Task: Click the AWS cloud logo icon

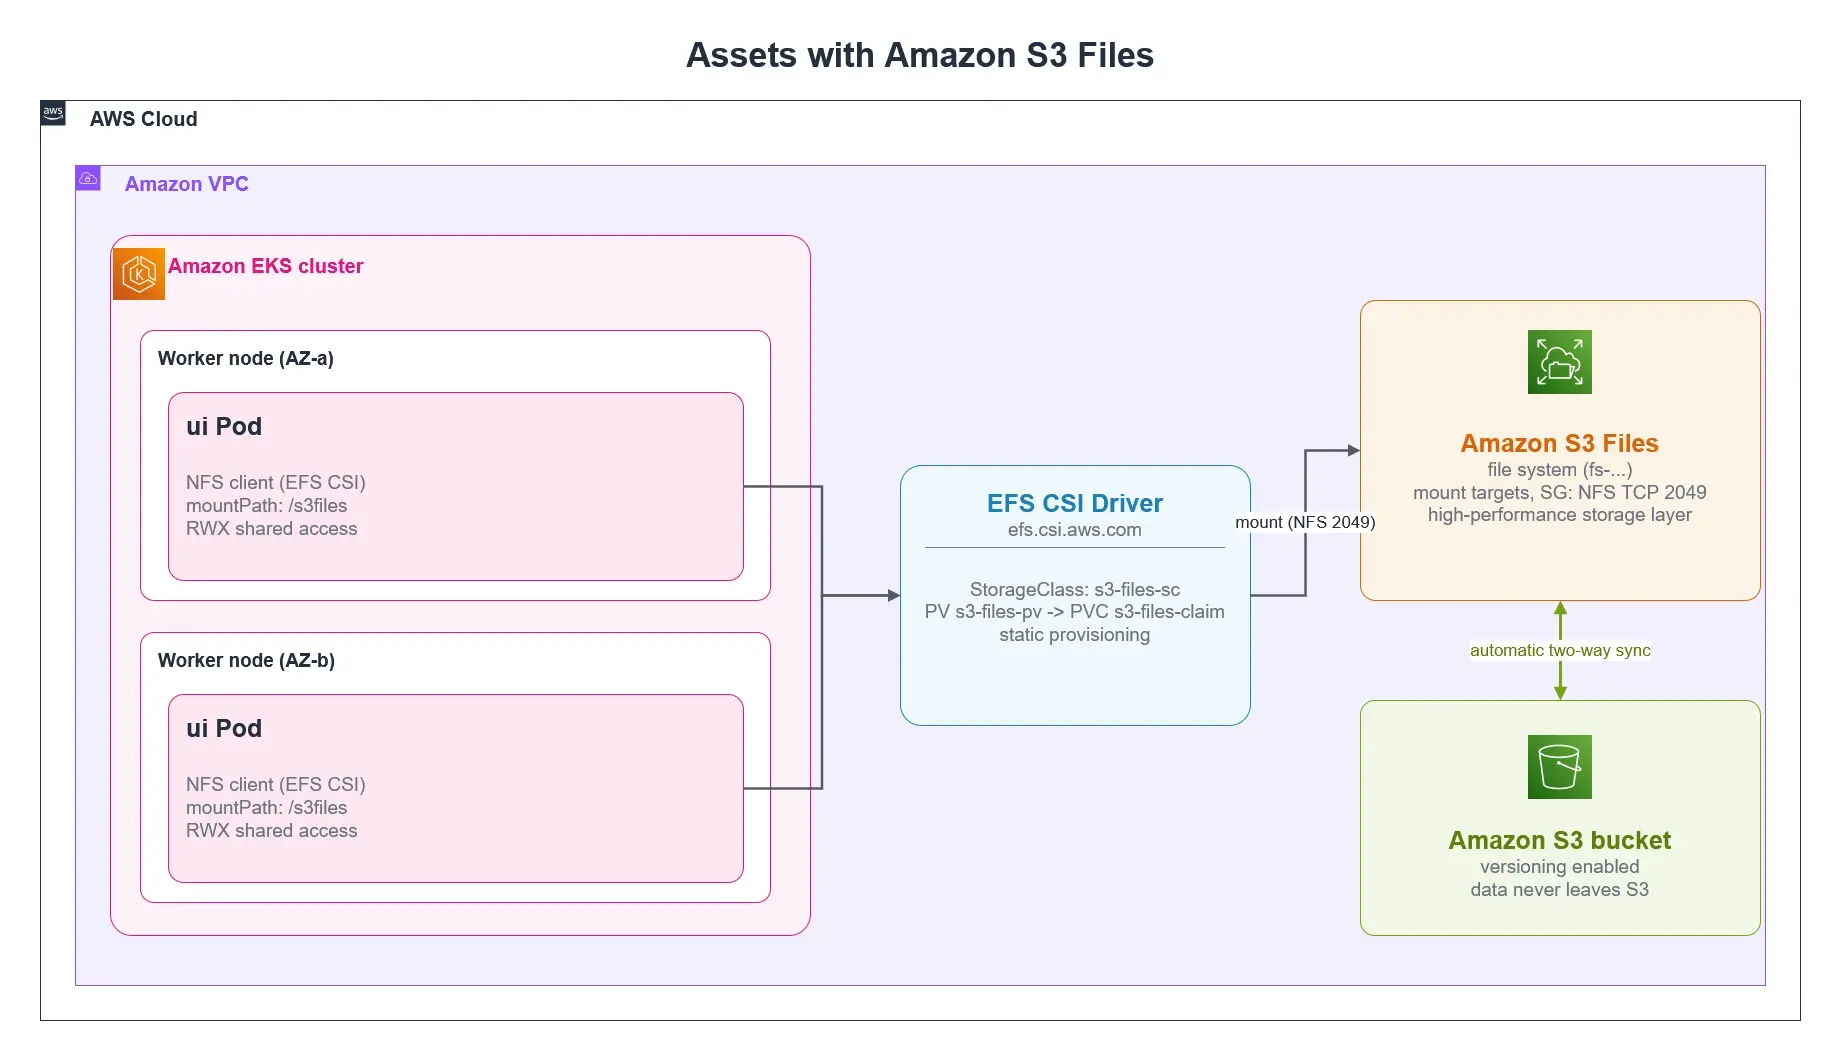Action: (x=53, y=113)
